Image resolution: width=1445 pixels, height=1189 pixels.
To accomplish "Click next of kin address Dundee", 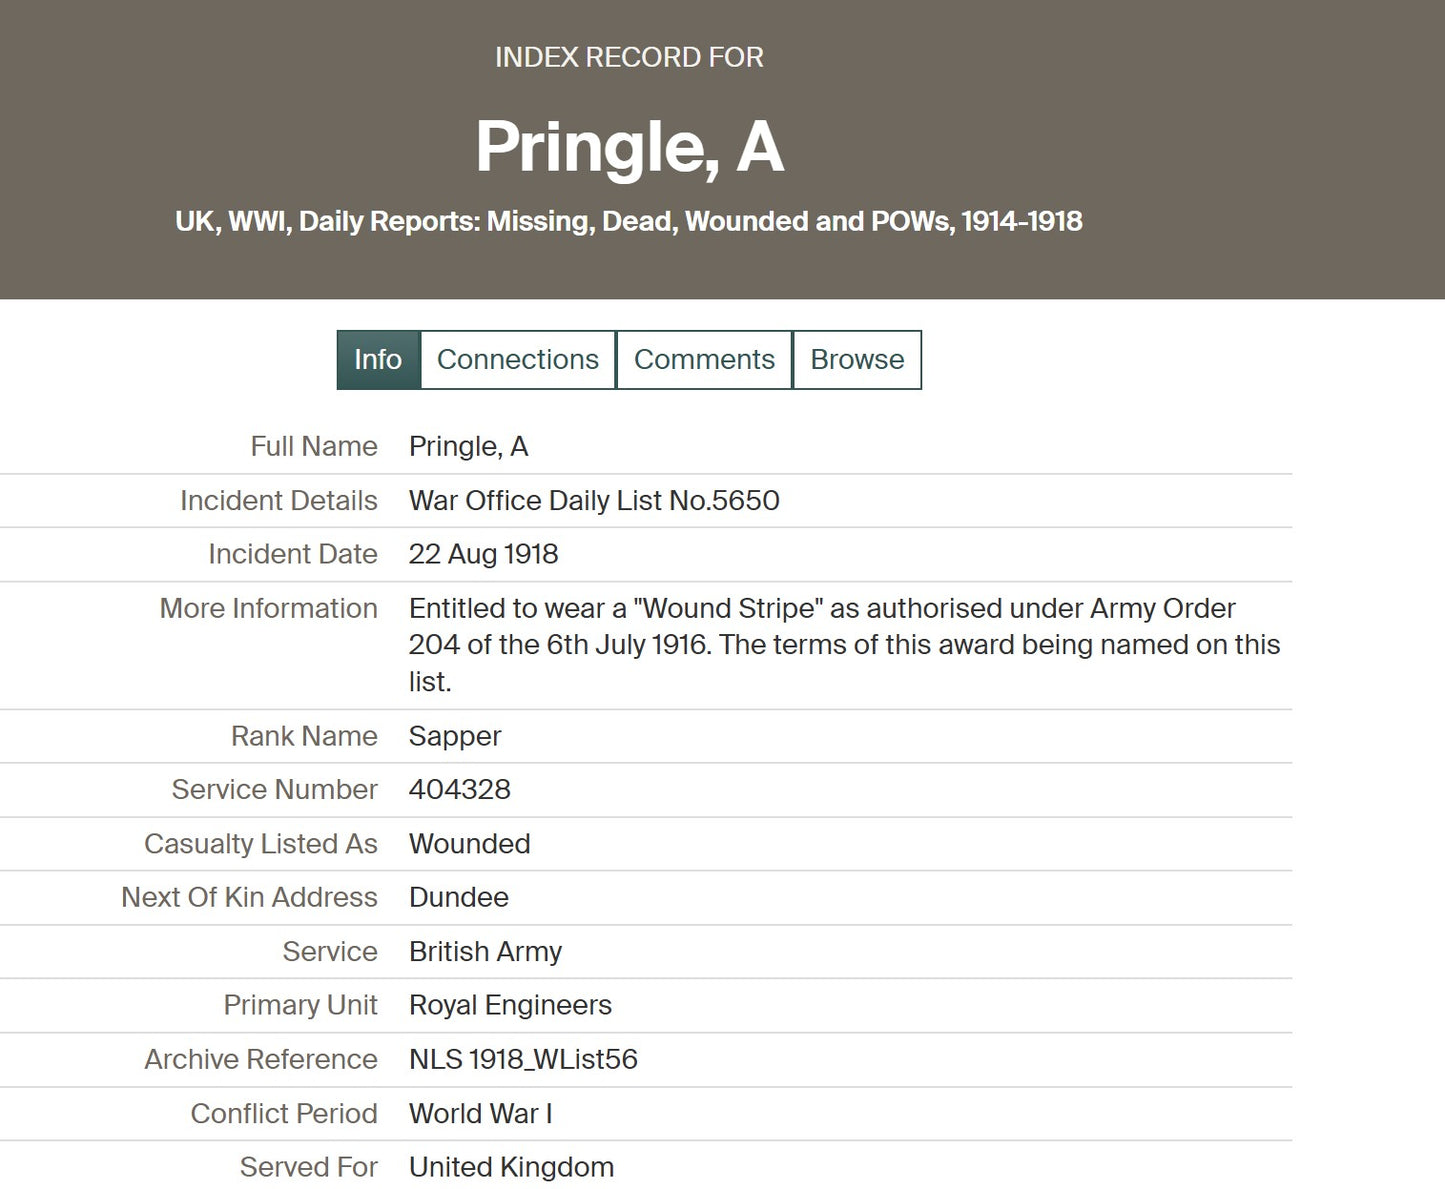I will tap(459, 897).
